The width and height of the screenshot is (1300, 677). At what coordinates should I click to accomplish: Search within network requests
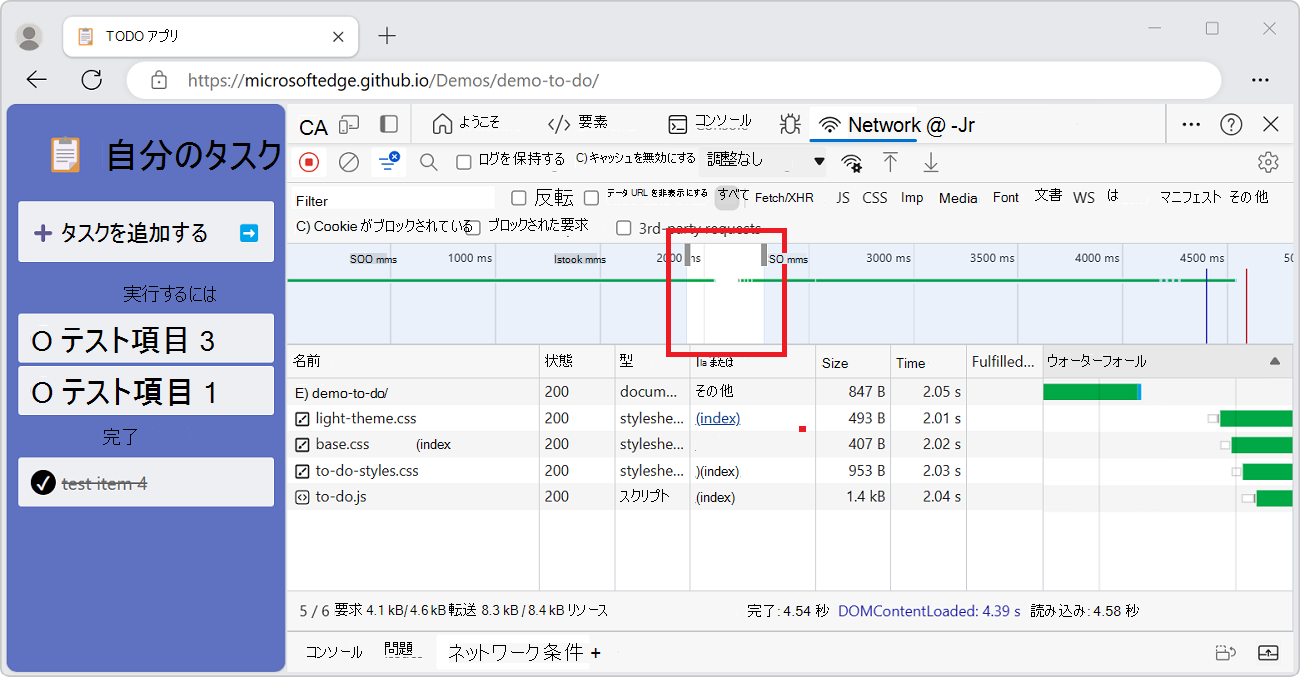tap(428, 161)
